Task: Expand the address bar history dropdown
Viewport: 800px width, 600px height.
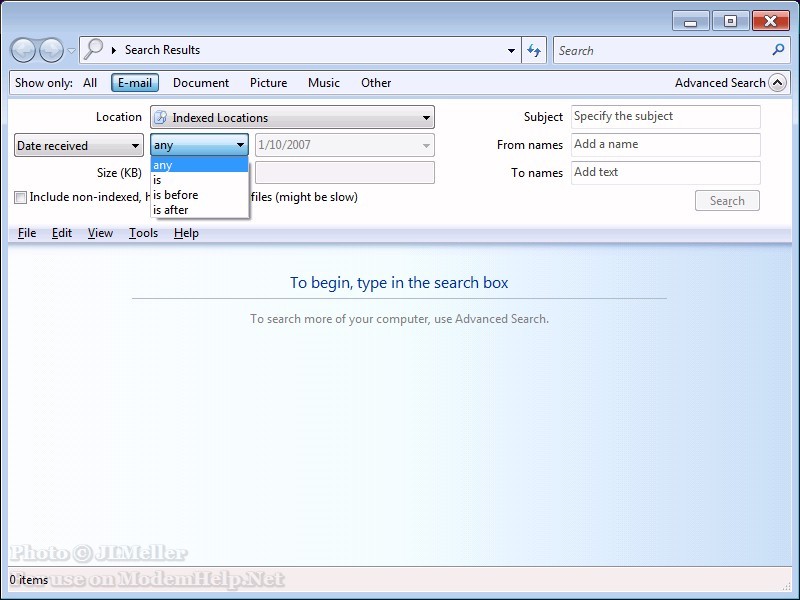Action: point(511,51)
